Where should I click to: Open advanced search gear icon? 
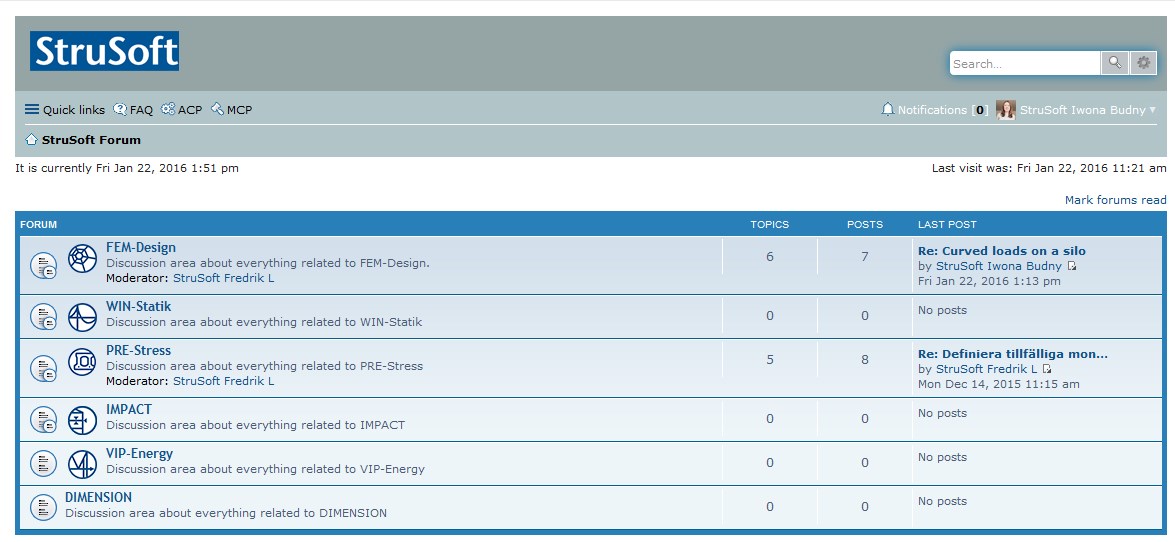click(1143, 63)
